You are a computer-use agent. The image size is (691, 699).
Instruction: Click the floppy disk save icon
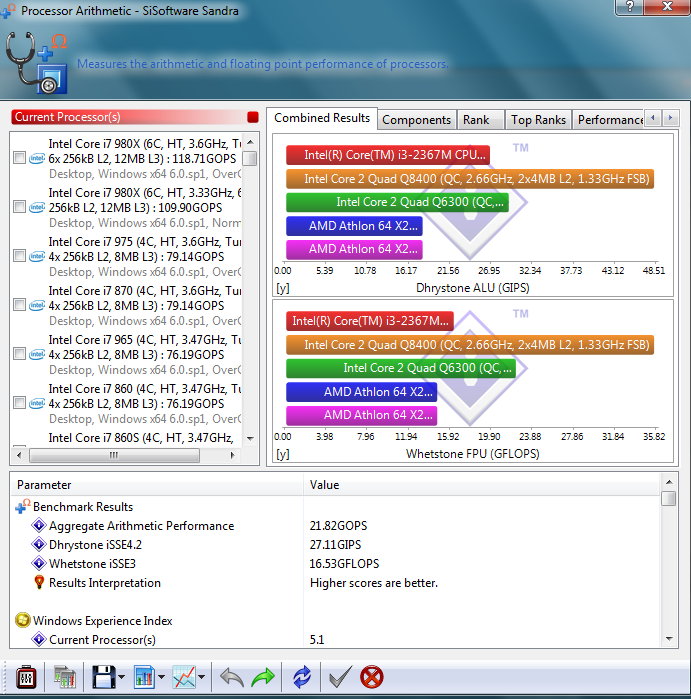pos(104,677)
